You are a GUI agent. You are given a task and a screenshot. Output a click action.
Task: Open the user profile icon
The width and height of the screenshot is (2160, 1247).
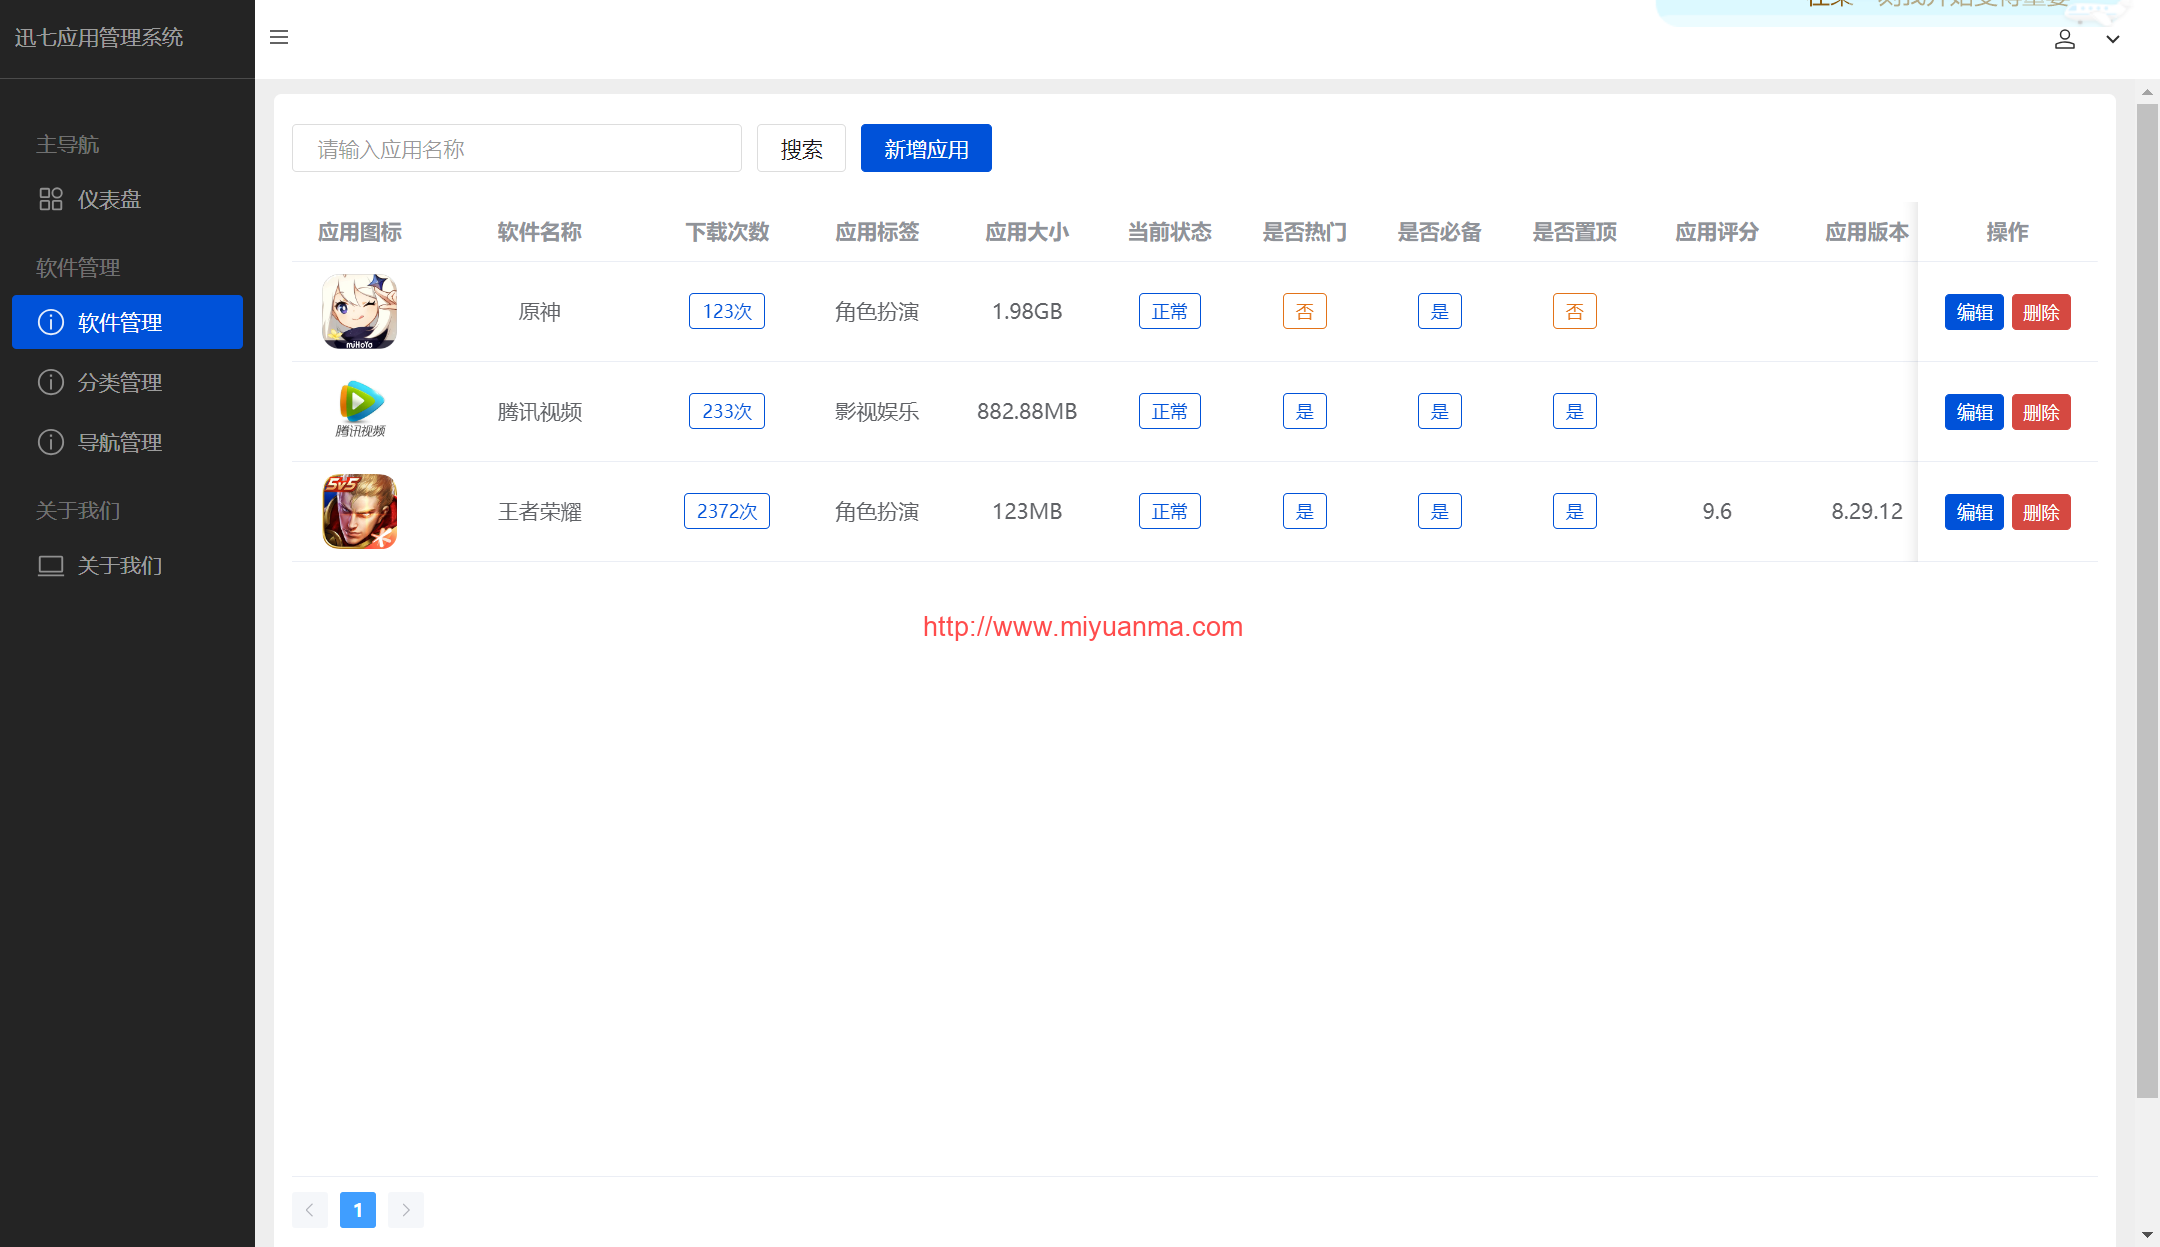pyautogui.click(x=2065, y=39)
